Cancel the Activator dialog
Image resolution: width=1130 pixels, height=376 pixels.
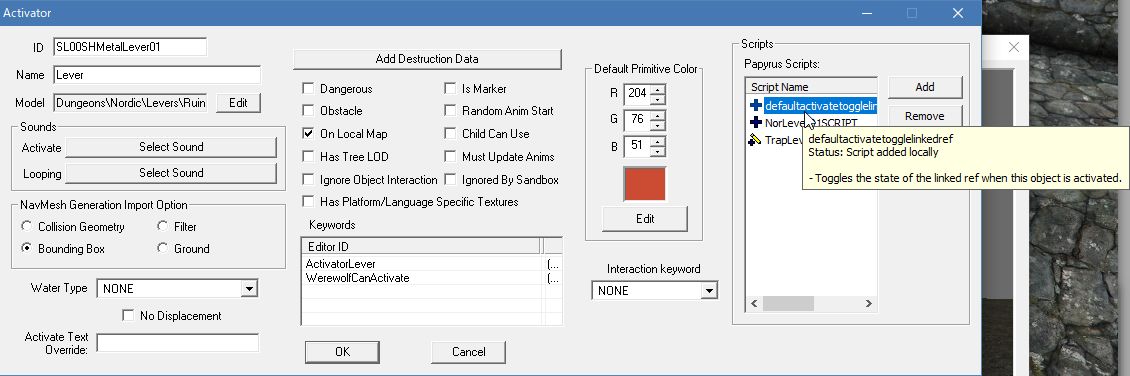click(x=468, y=352)
